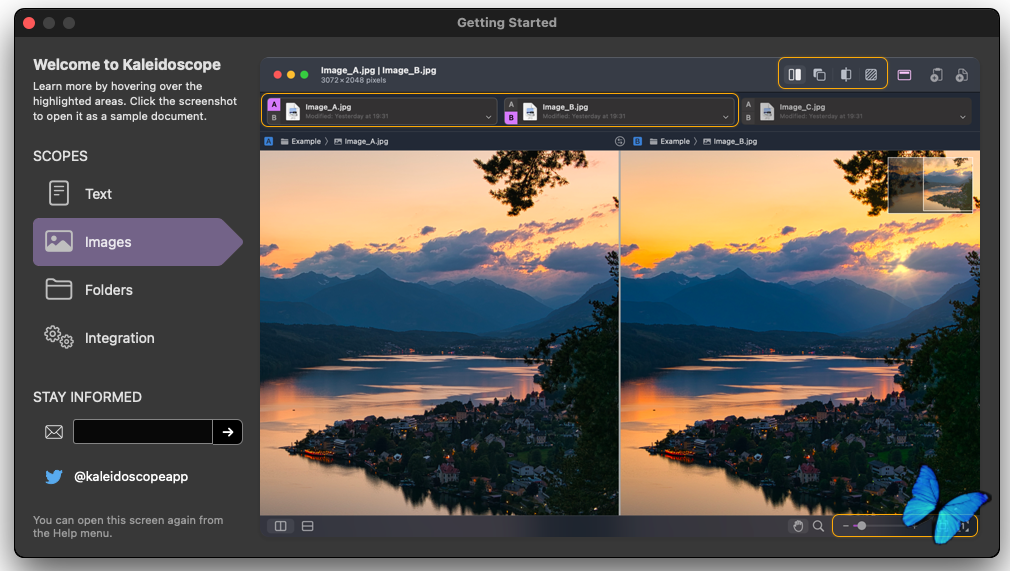Screen dimensions: 1010x571
Task: Open the Integration scope
Action: pos(119,338)
